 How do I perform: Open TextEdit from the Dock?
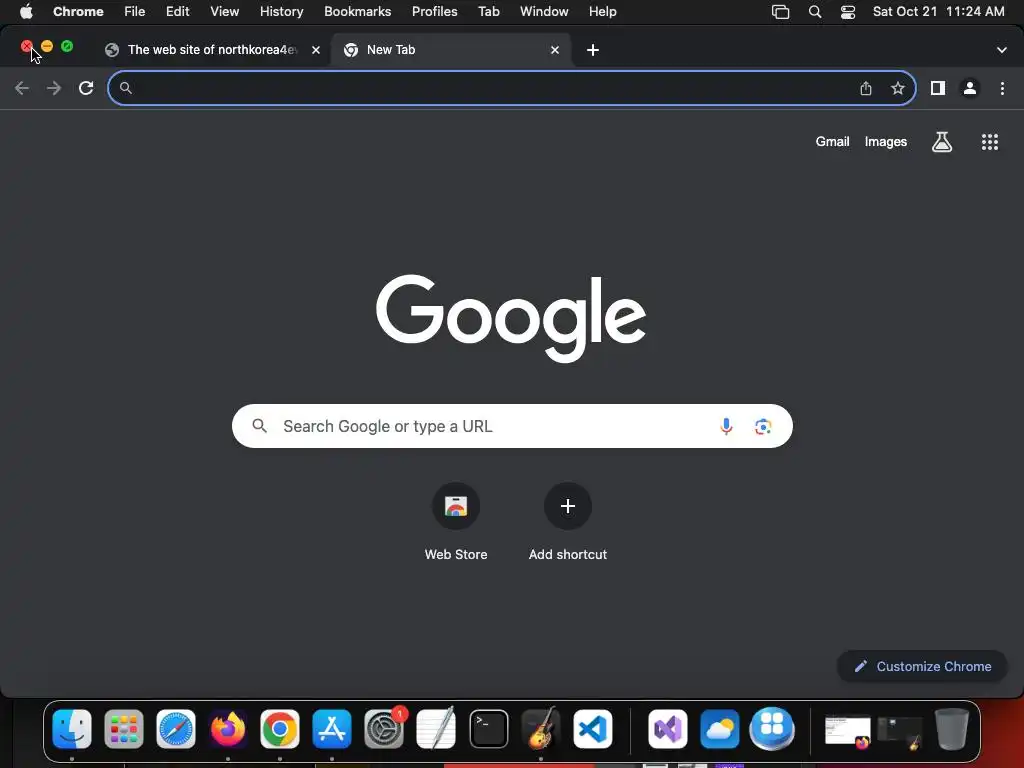pos(436,729)
